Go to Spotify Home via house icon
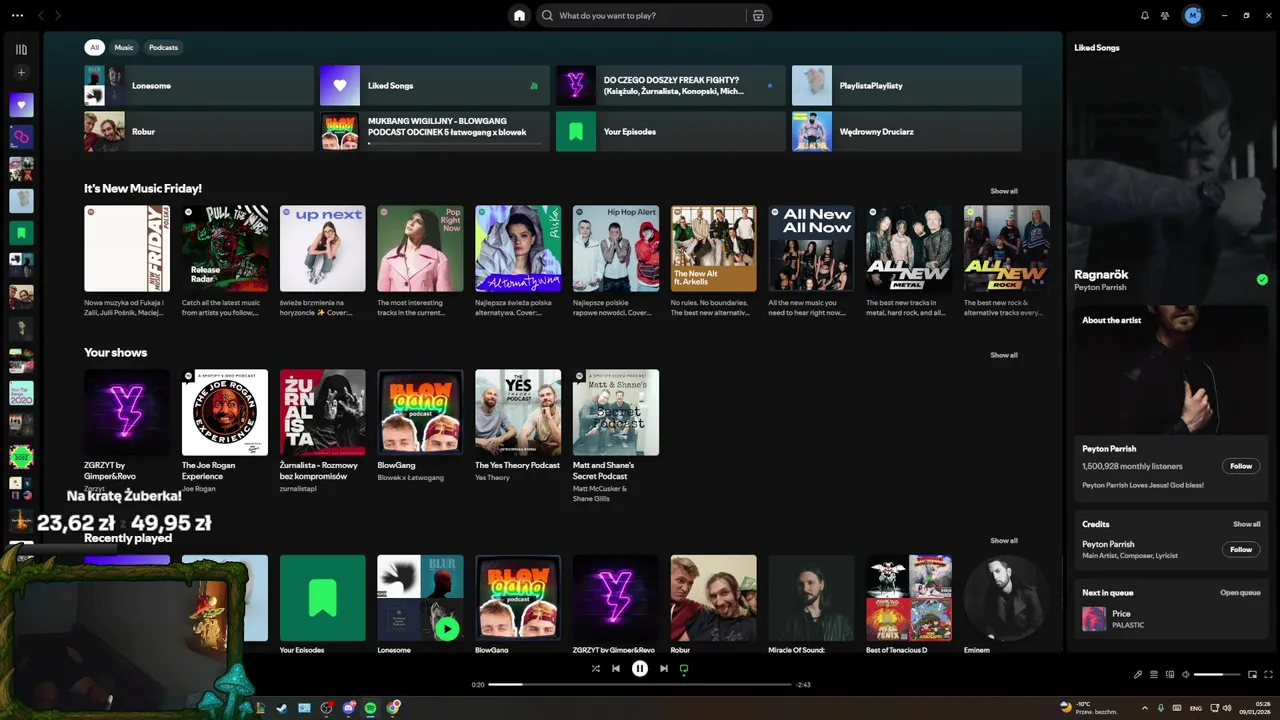The image size is (1280, 720). pos(519,15)
